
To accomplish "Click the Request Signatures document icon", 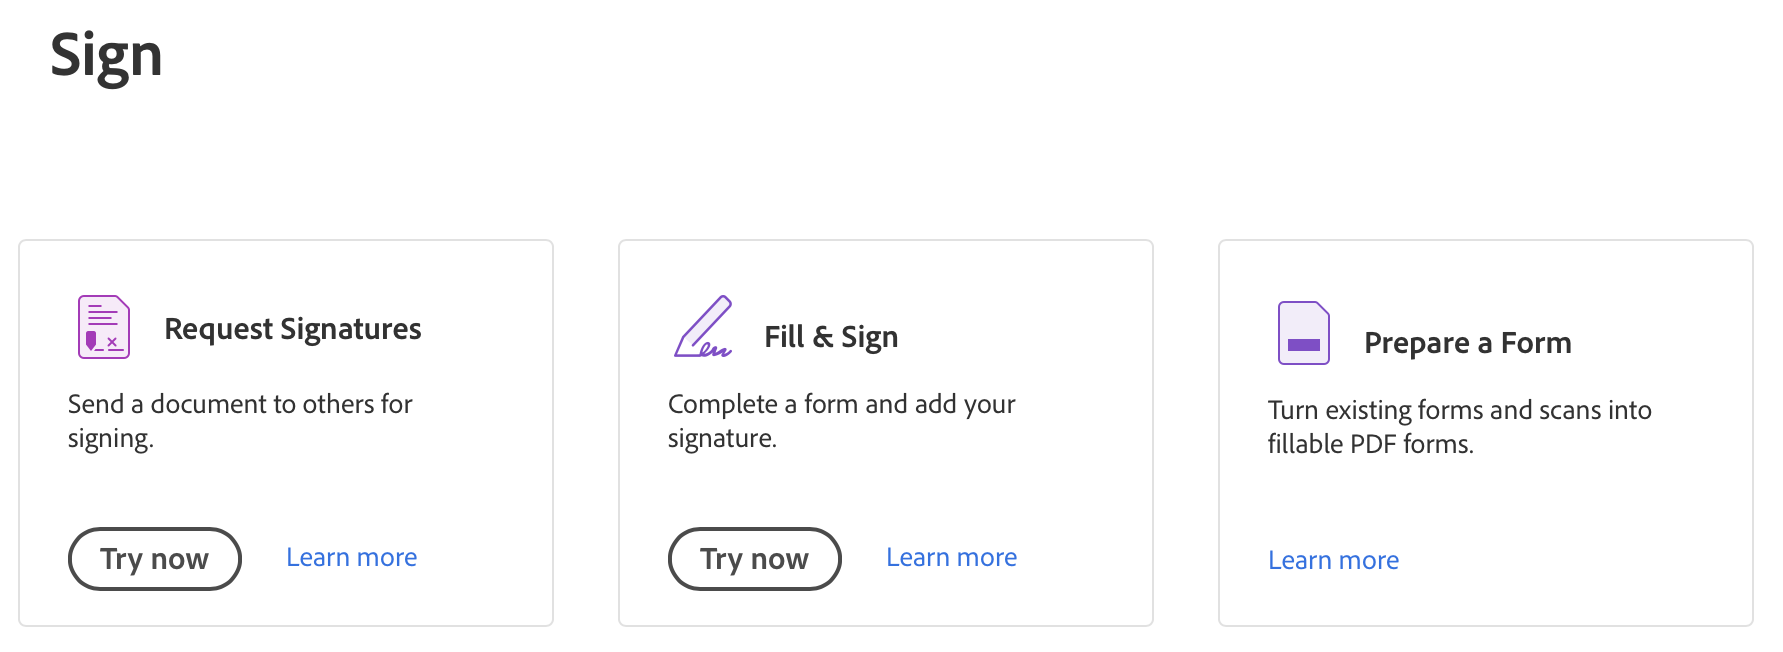I will 104,327.
